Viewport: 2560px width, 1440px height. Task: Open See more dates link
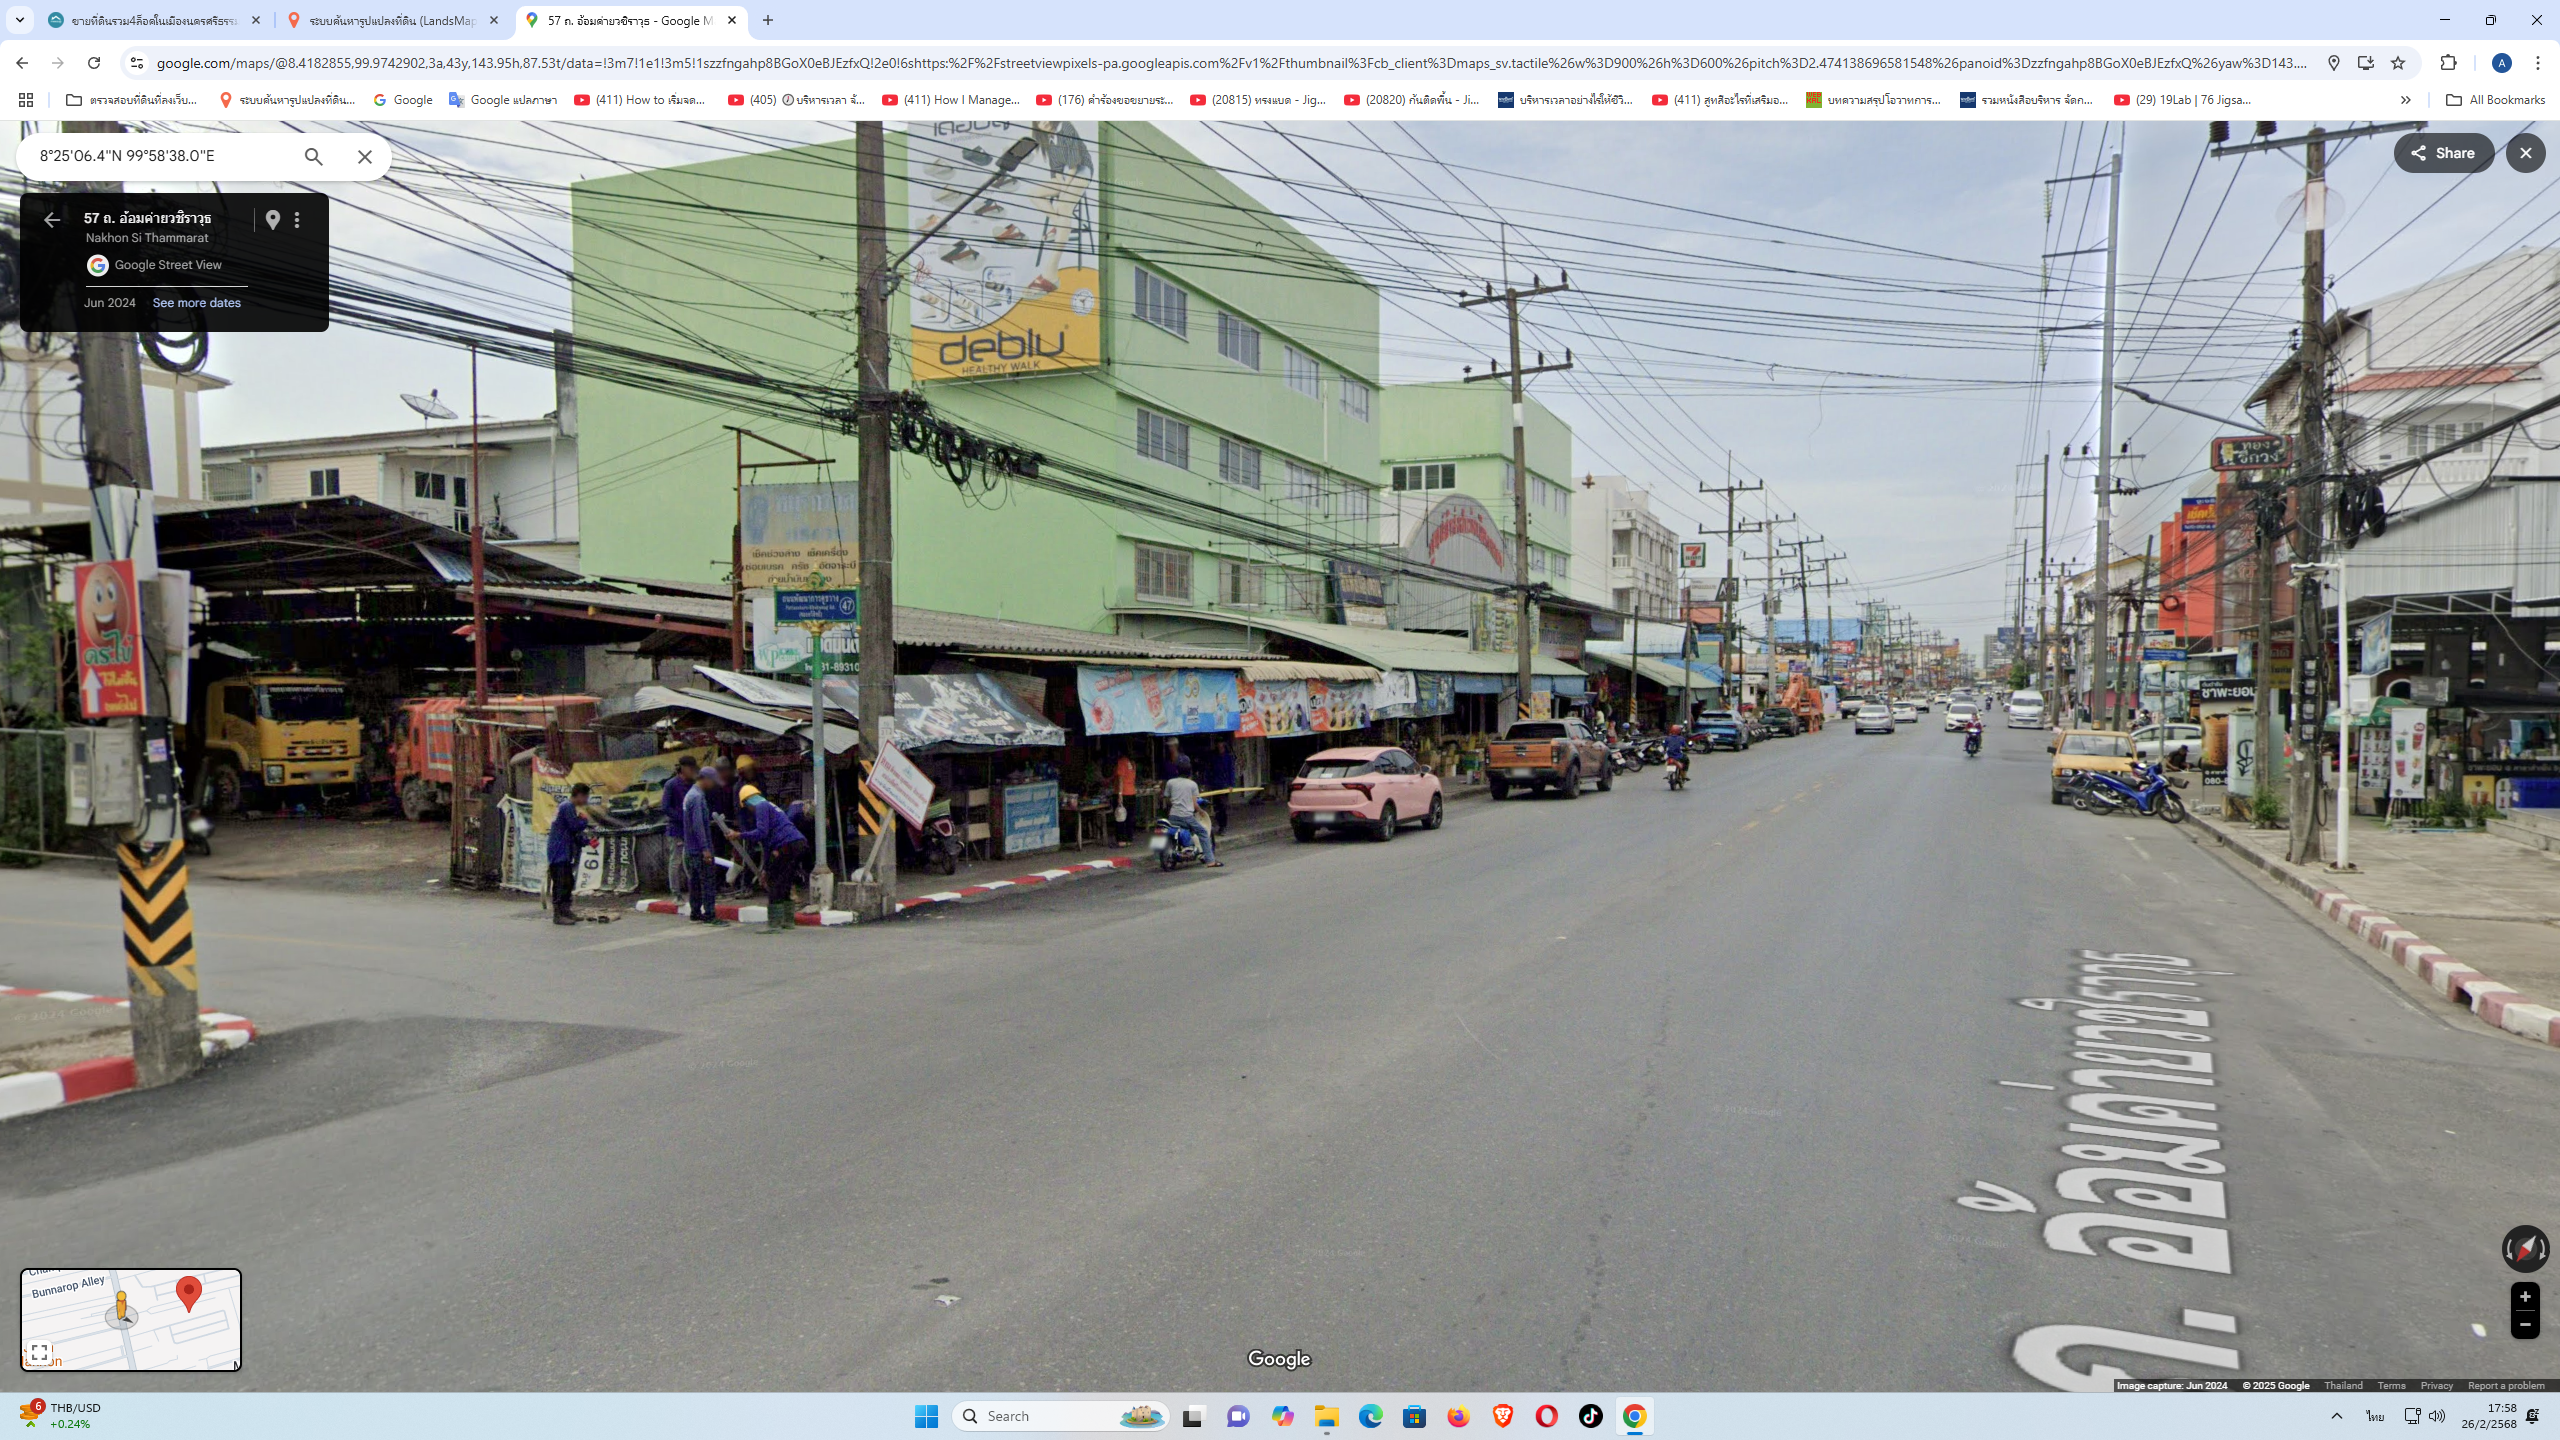196,303
